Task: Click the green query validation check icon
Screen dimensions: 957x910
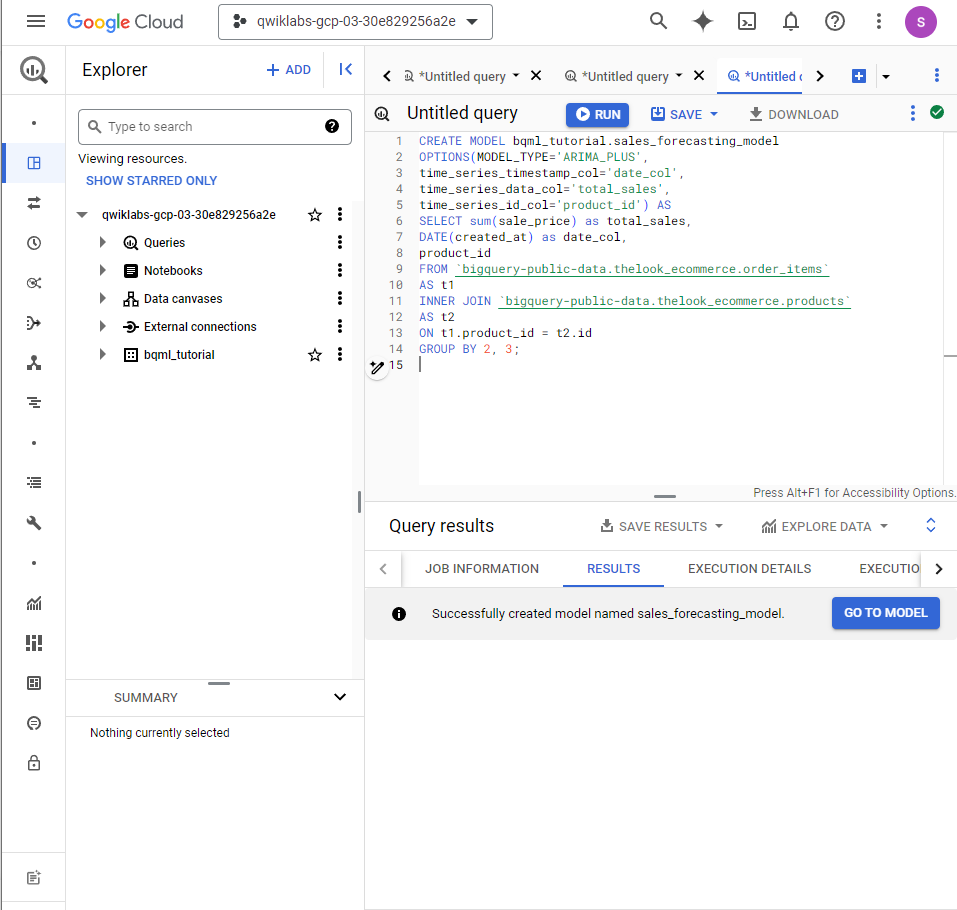Action: pos(937,112)
